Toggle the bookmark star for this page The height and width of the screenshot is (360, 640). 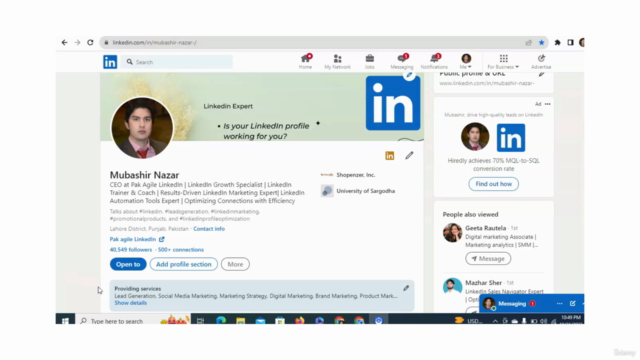pos(542,42)
